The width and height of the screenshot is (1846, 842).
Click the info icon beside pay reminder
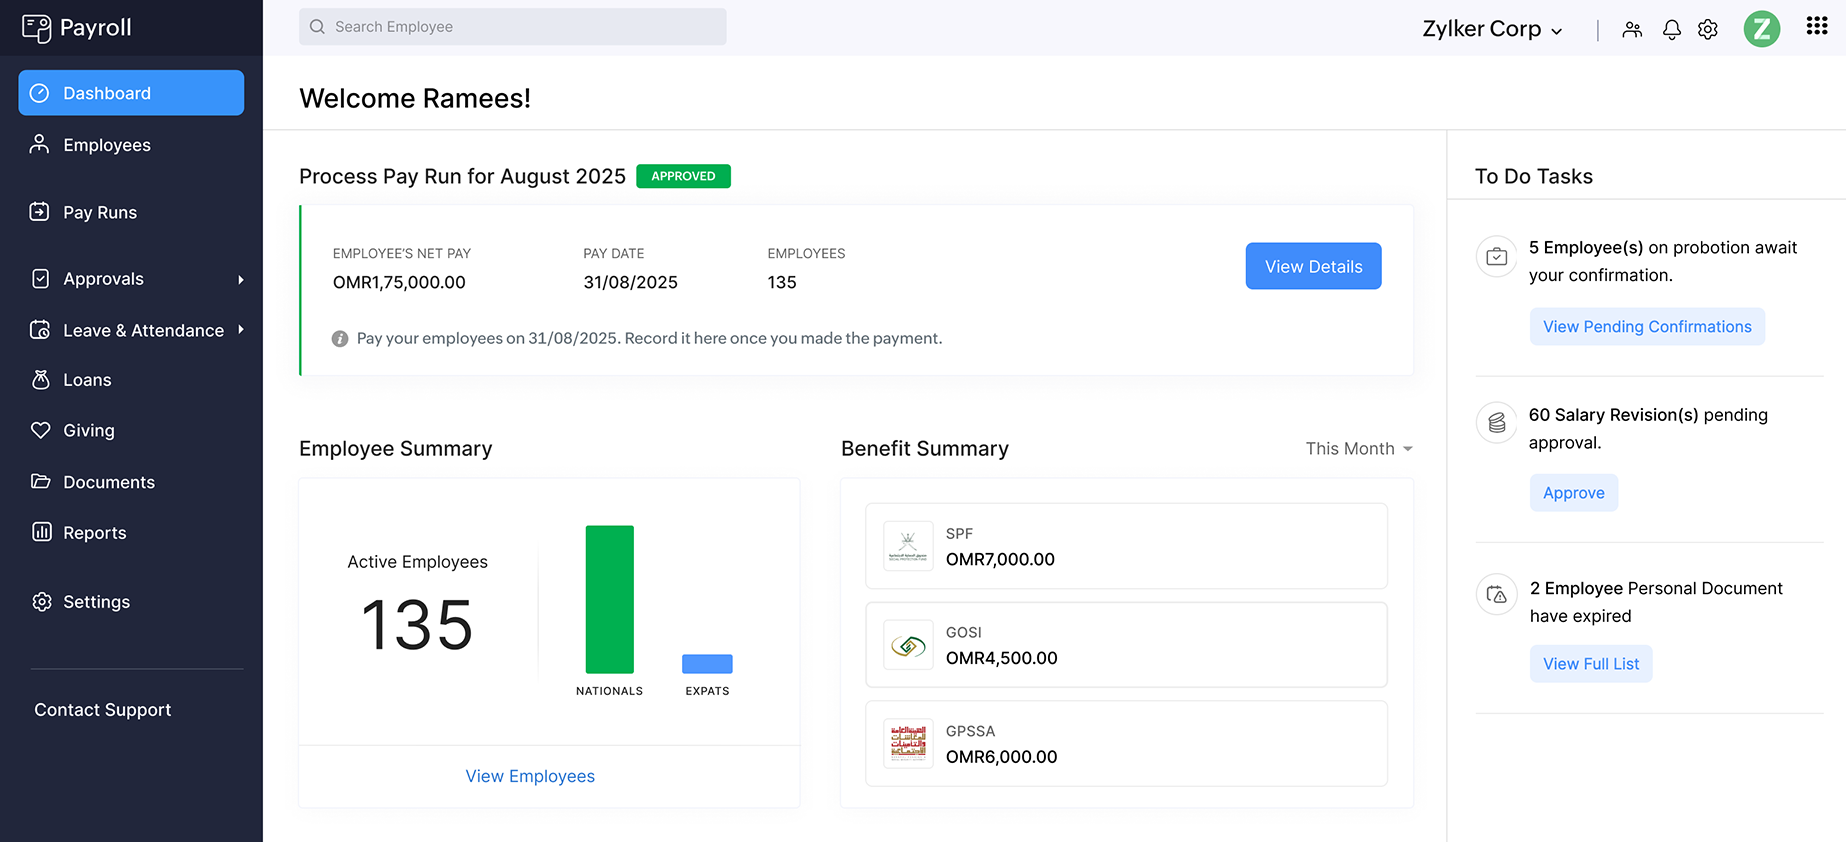[x=340, y=339]
